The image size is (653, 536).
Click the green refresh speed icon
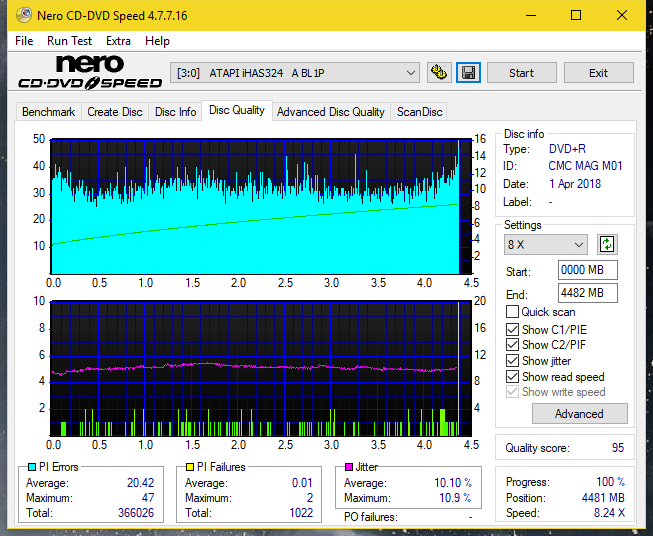pos(607,244)
